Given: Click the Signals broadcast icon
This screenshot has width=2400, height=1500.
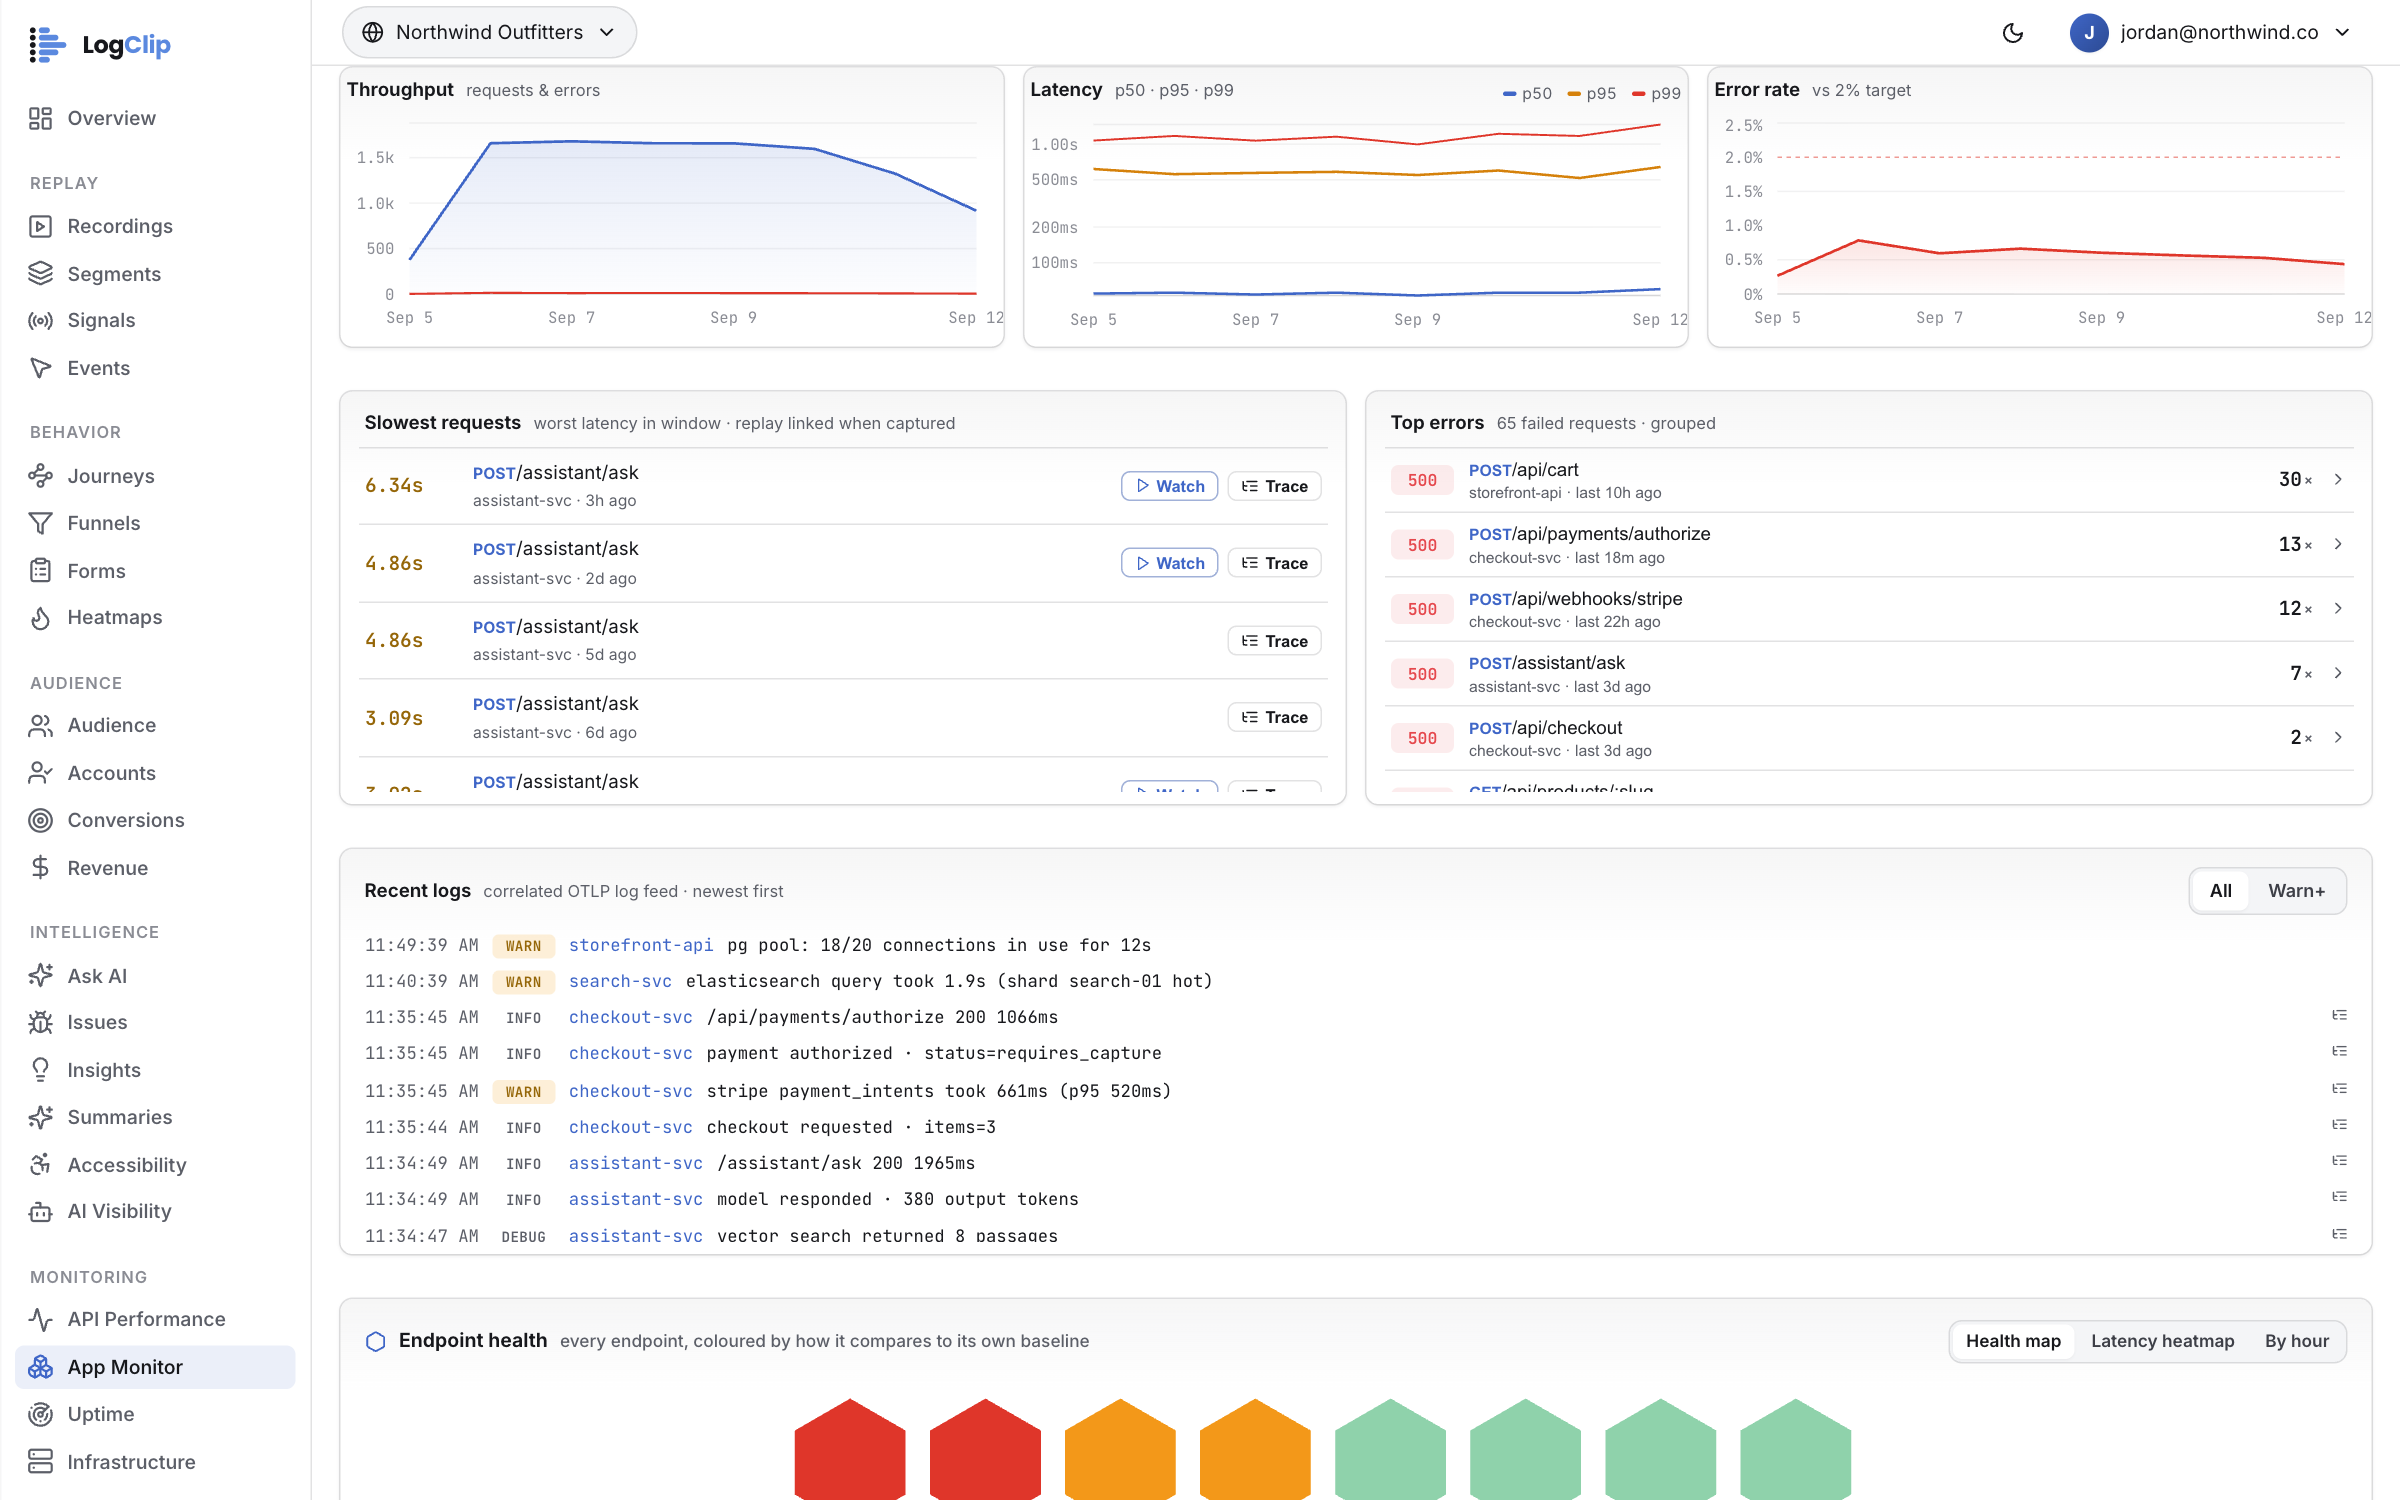Looking at the screenshot, I should click(x=40, y=320).
